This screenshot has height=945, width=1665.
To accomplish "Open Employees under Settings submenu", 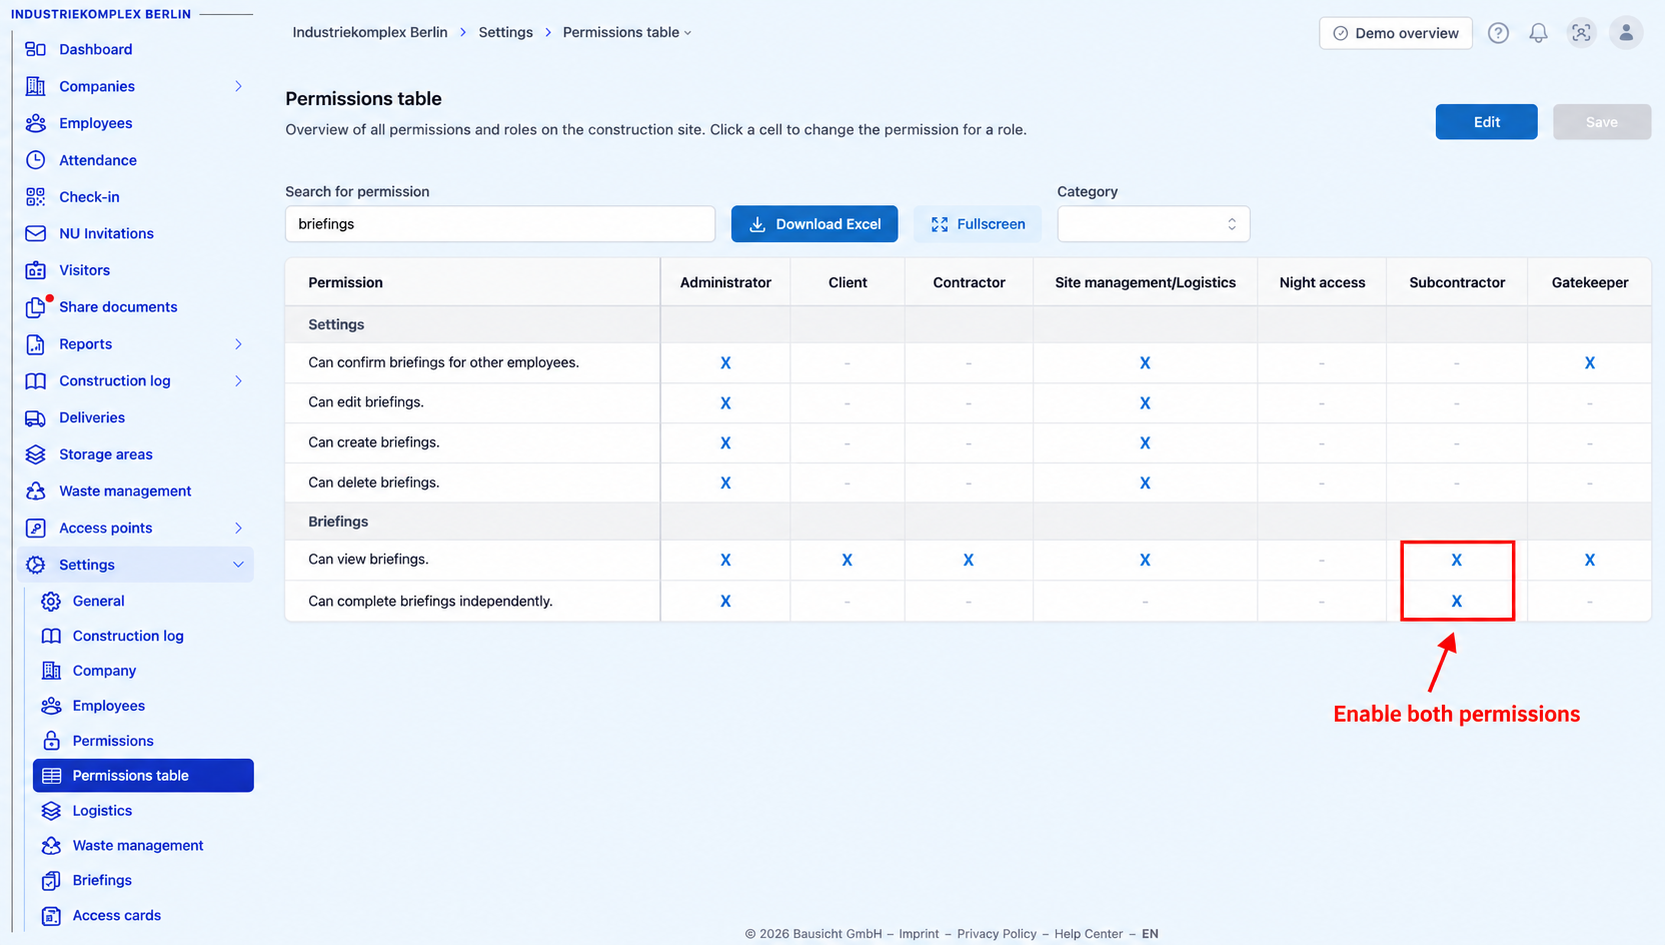I will [x=109, y=706].
